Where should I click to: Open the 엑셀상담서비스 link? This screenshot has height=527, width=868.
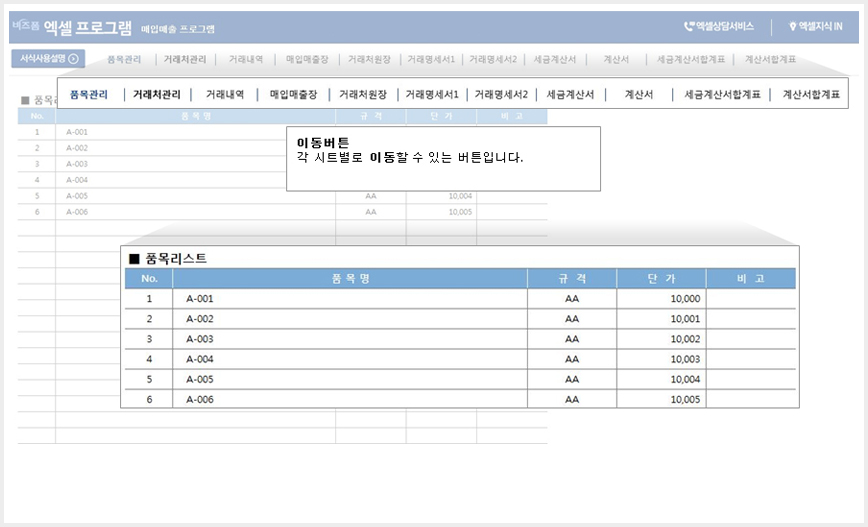[x=719, y=26]
